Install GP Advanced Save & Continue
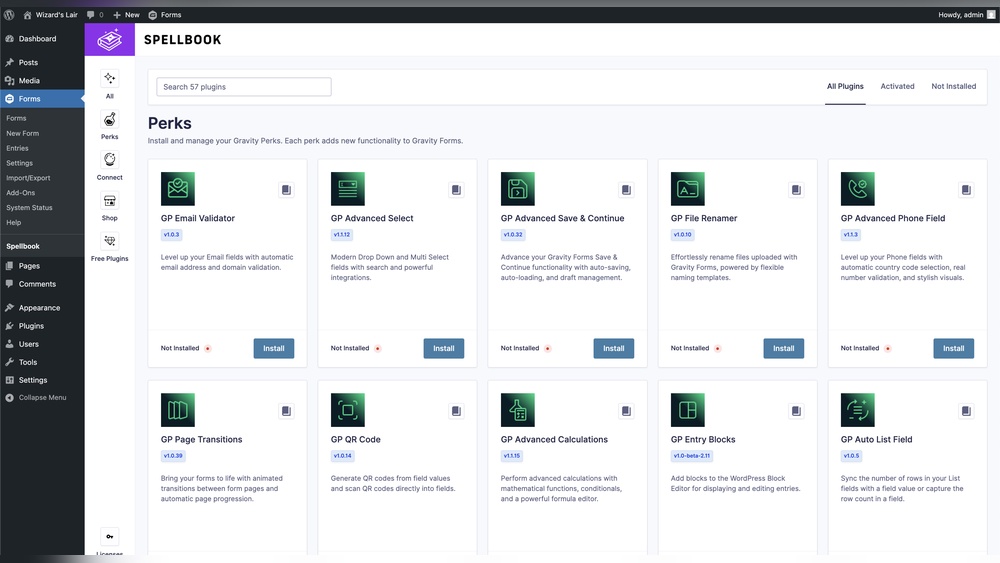The width and height of the screenshot is (1000, 563). click(614, 348)
